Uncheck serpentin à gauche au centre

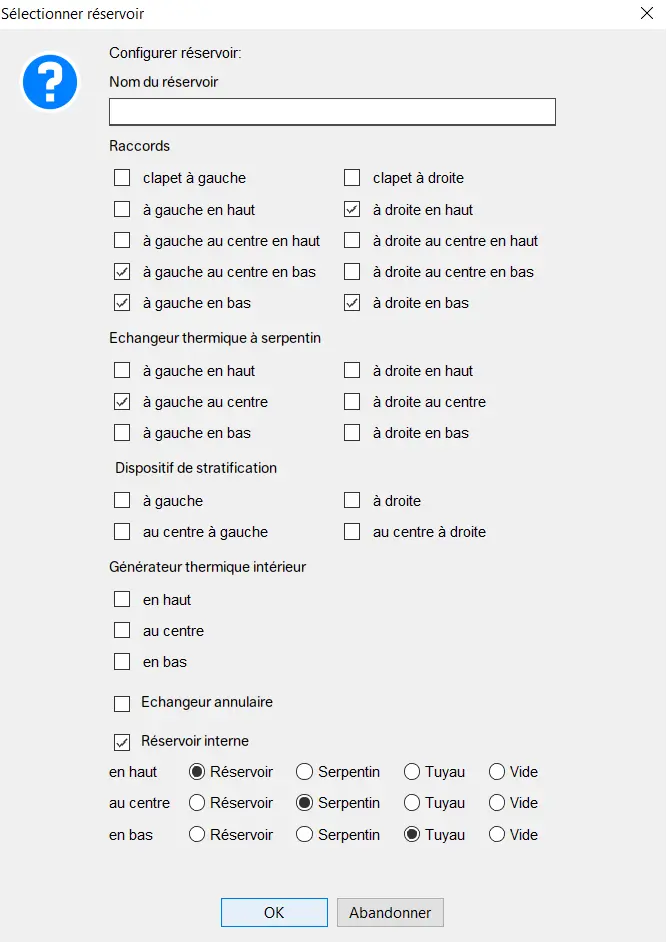pyautogui.click(x=122, y=402)
